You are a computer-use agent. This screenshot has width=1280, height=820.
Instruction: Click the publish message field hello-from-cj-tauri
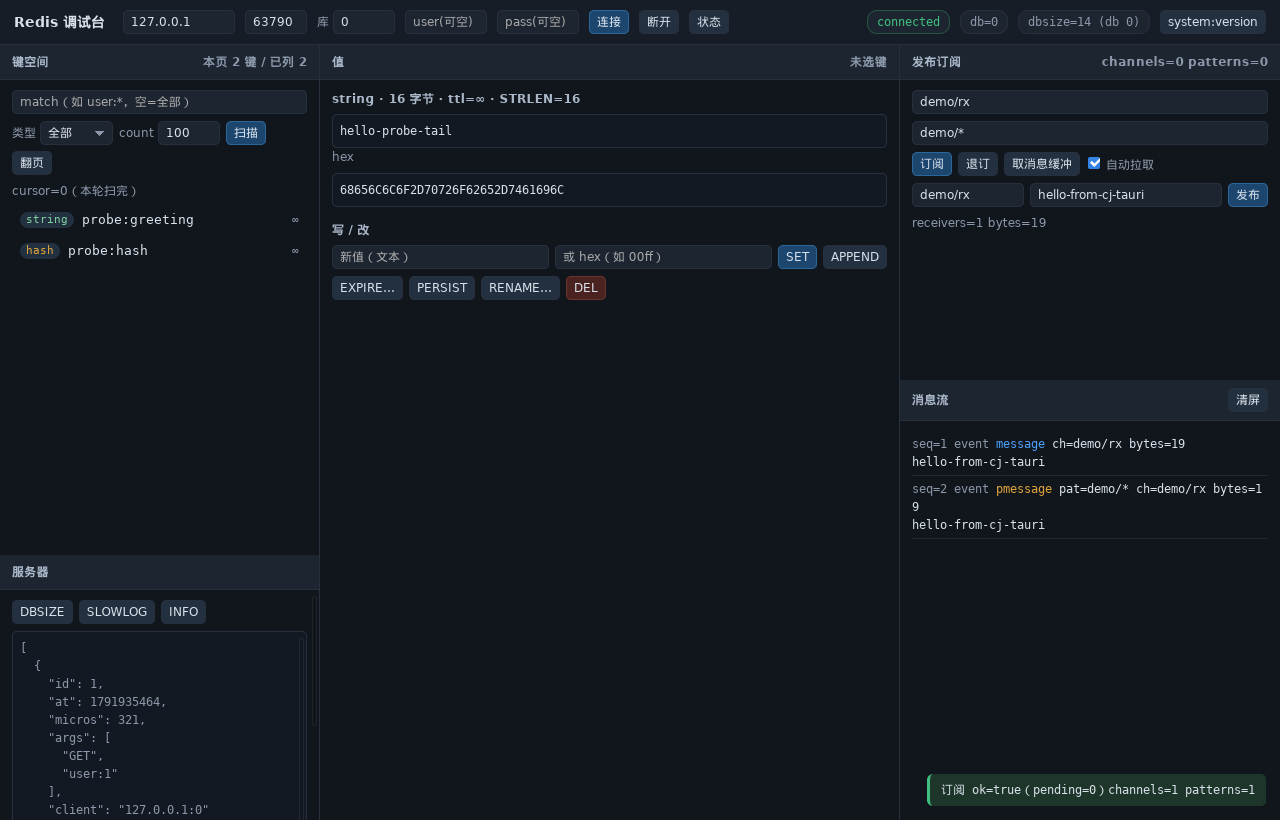coord(1126,195)
